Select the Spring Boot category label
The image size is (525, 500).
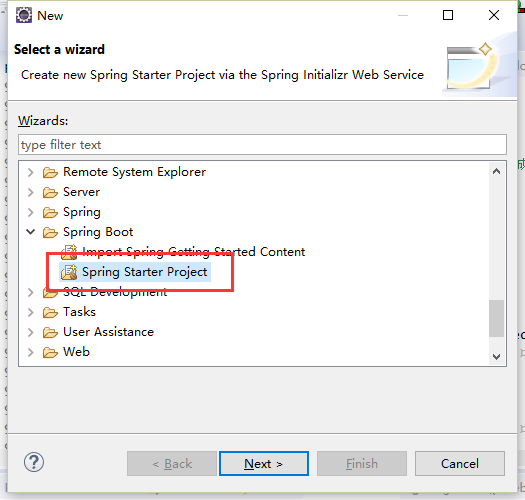tap(98, 232)
